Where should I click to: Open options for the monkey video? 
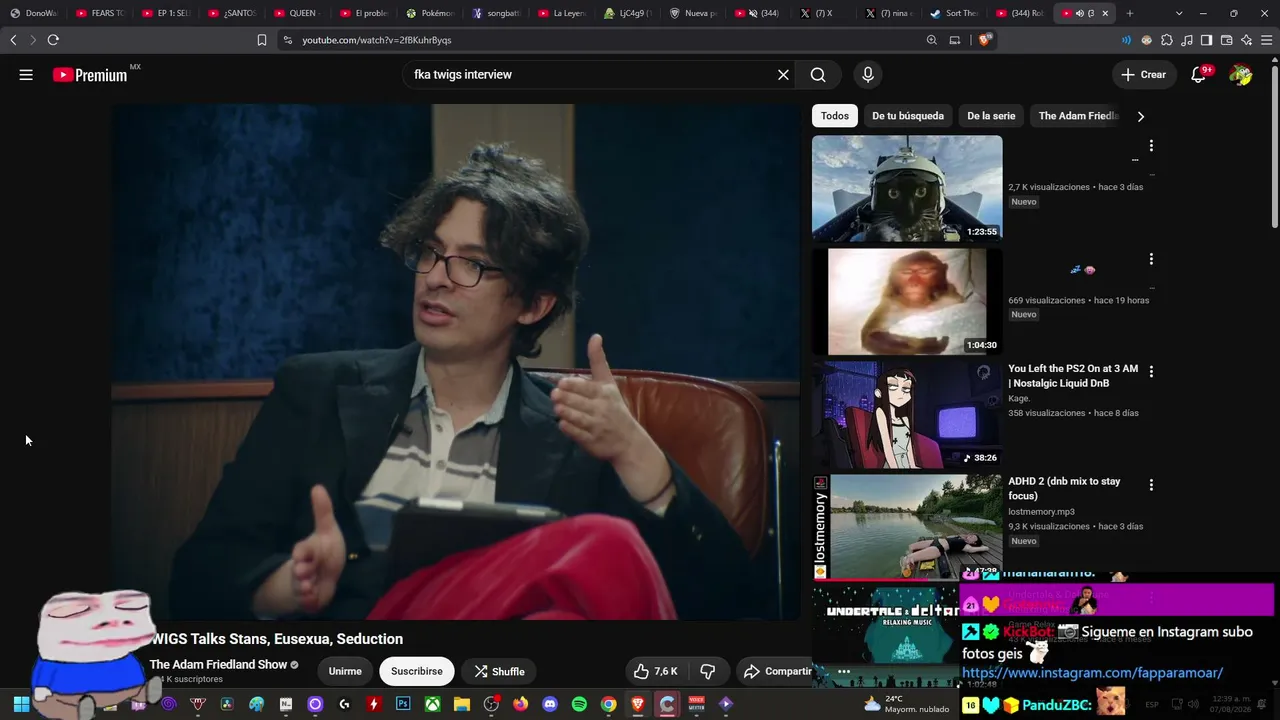point(1151,259)
